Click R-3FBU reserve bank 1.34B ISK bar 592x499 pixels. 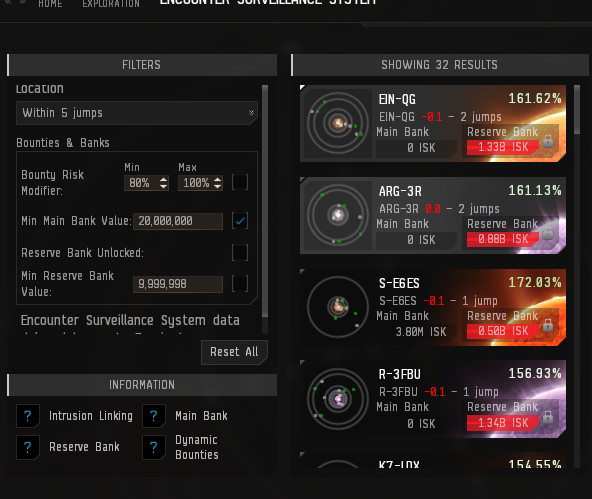coord(503,423)
